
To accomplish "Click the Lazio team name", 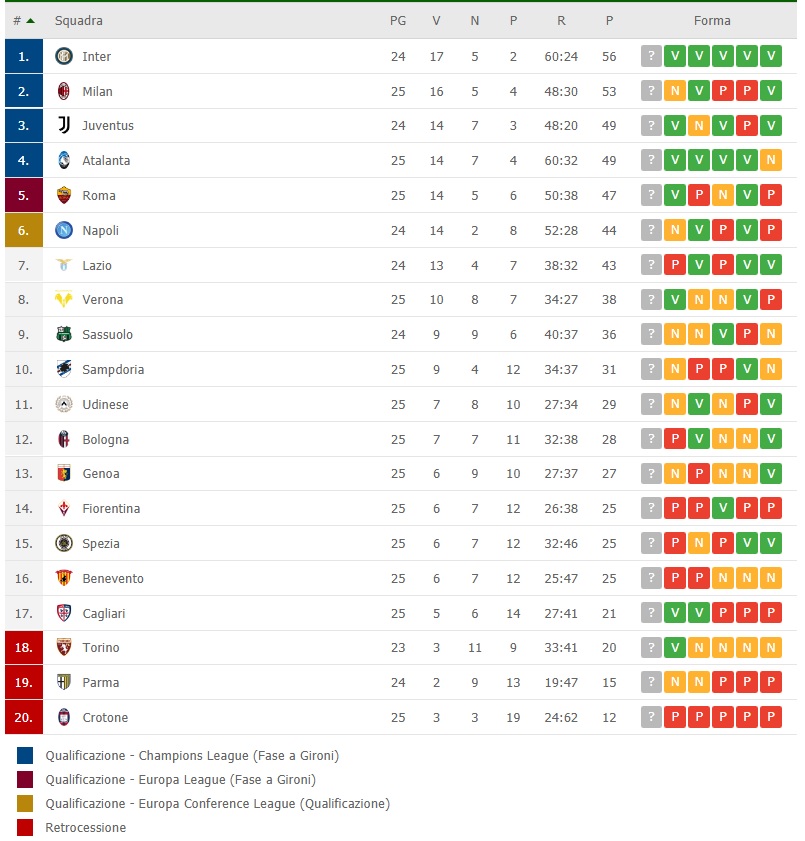I will tap(97, 265).
